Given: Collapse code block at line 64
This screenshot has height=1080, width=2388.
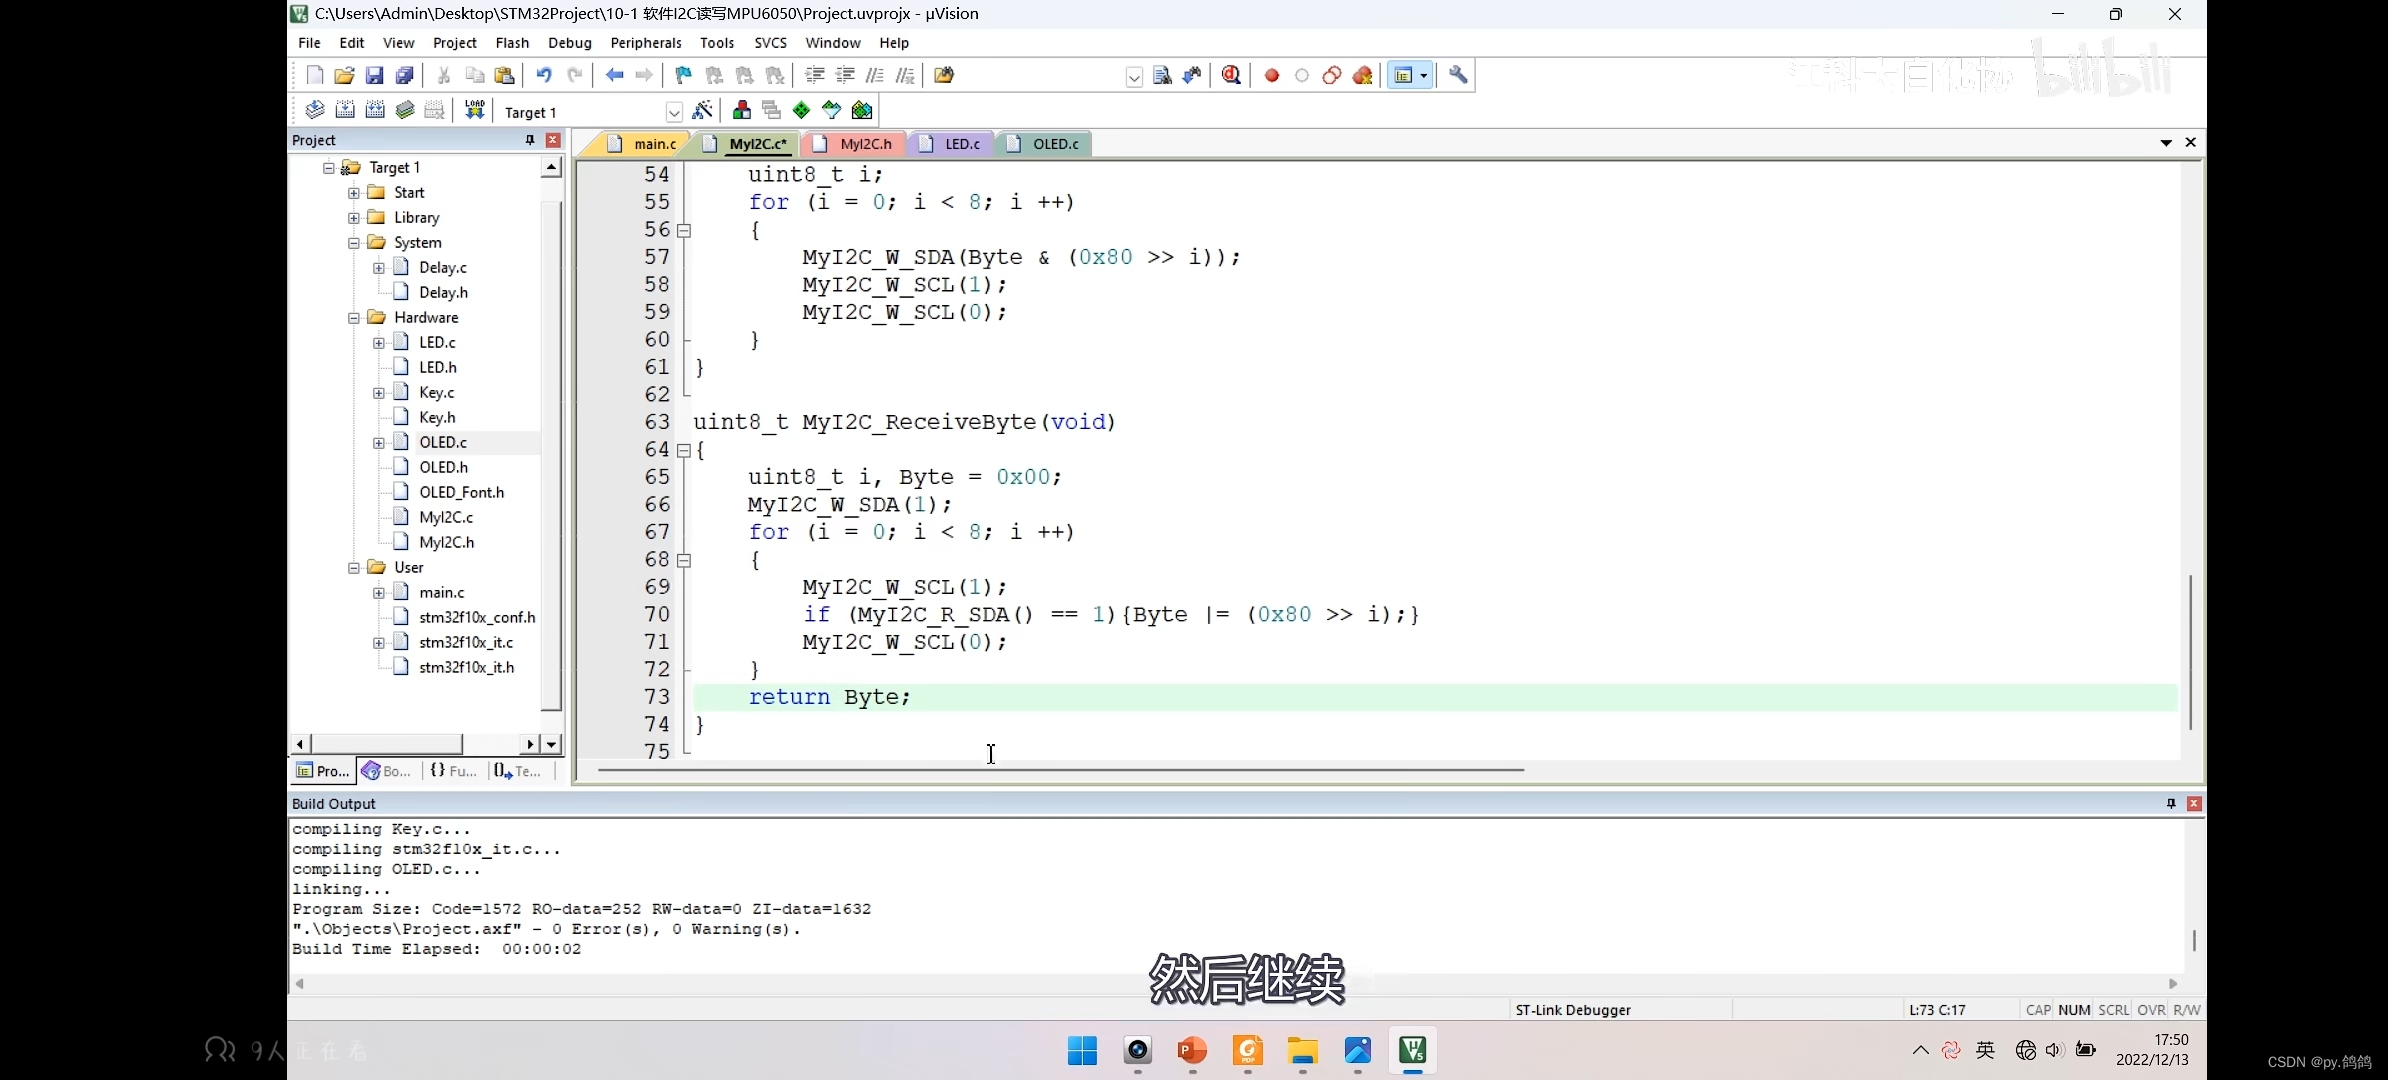Looking at the screenshot, I should point(684,450).
